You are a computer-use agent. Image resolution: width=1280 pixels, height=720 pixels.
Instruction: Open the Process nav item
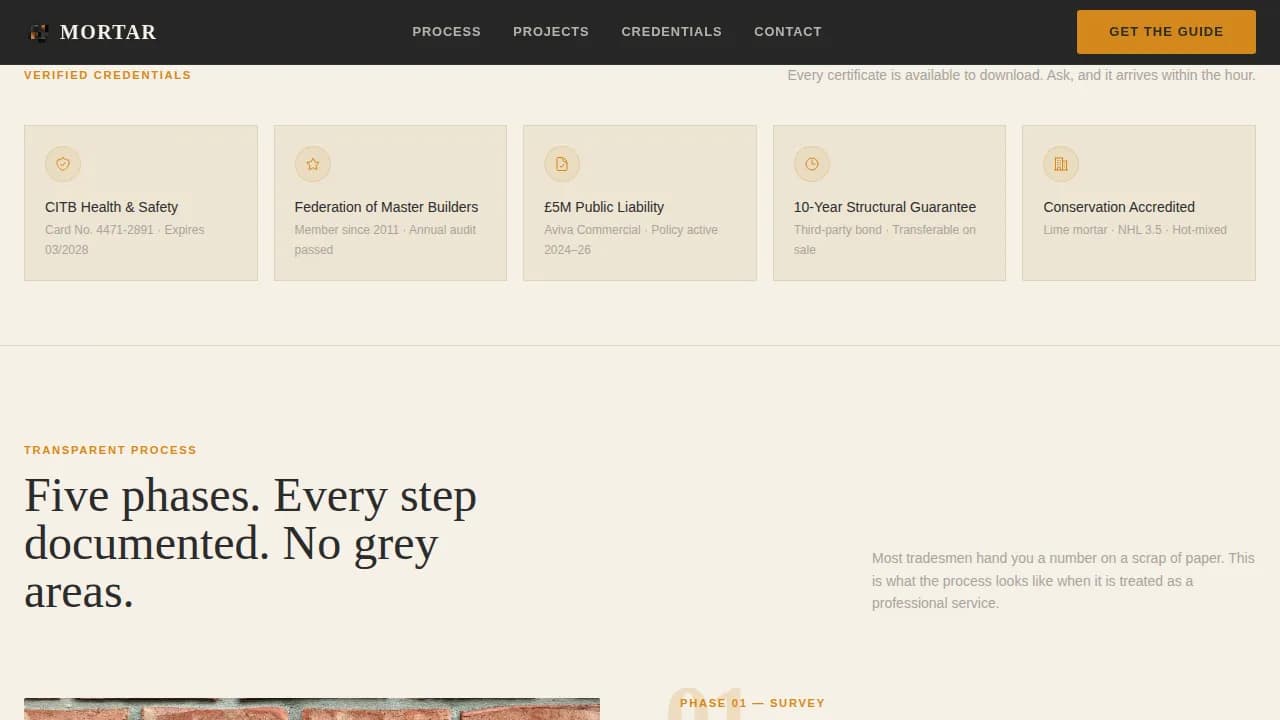coord(446,32)
